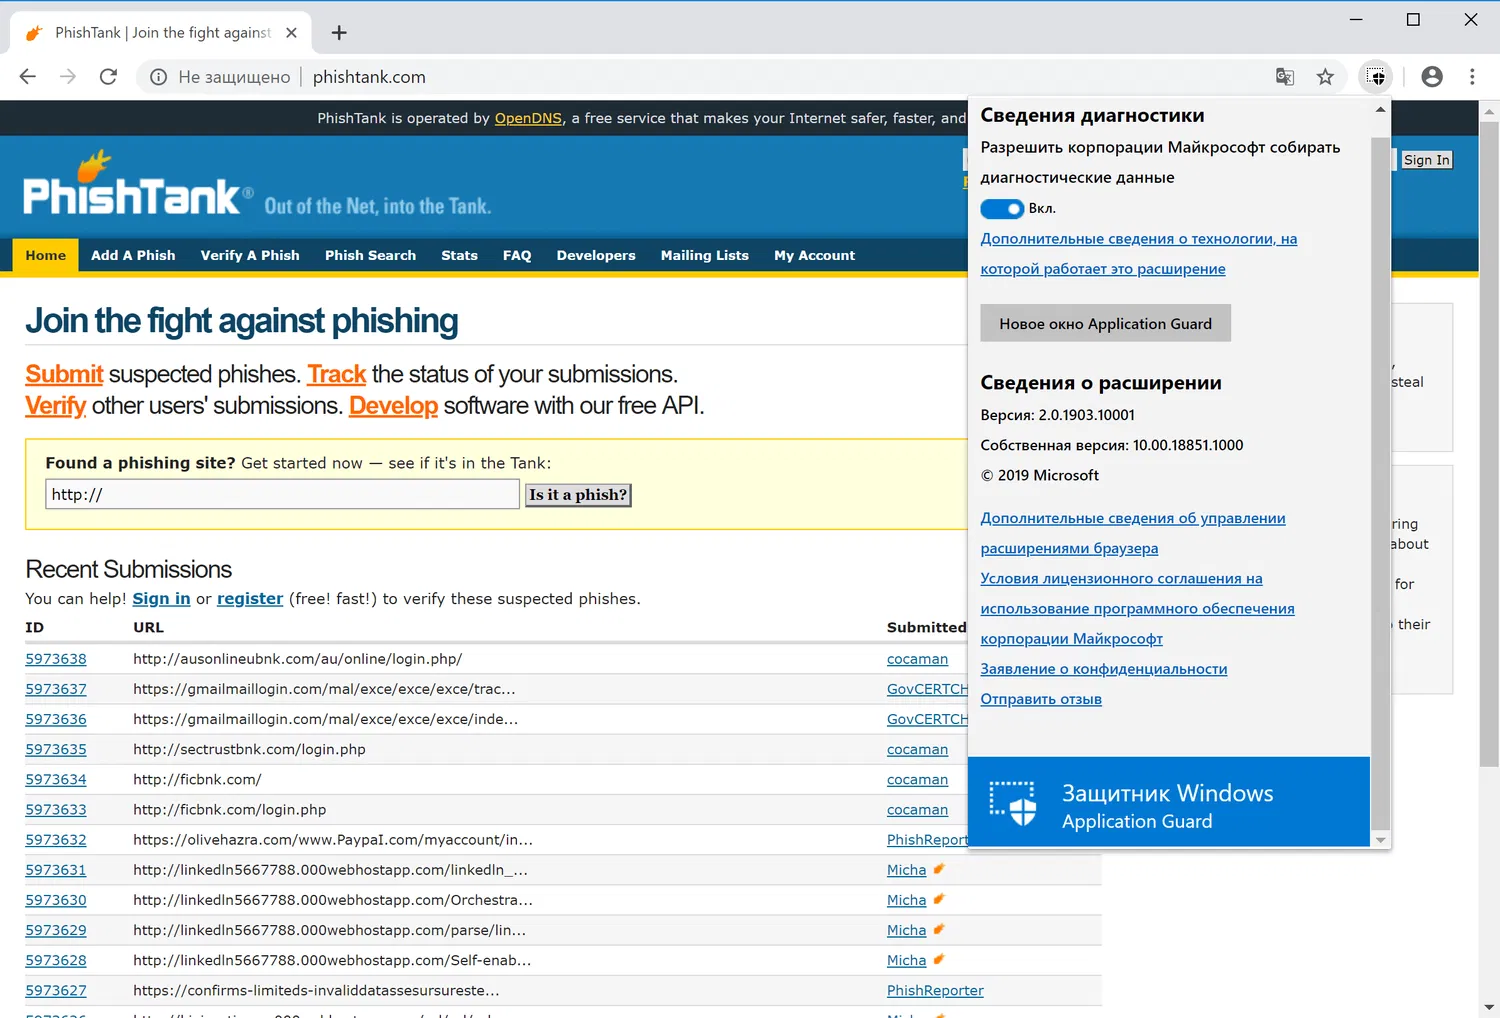Click the browser back arrow

(x=28, y=77)
